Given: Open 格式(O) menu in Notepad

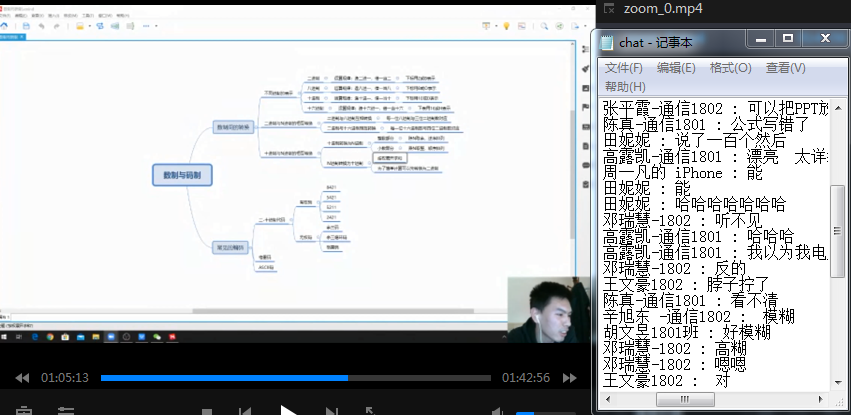Looking at the screenshot, I should [731, 68].
